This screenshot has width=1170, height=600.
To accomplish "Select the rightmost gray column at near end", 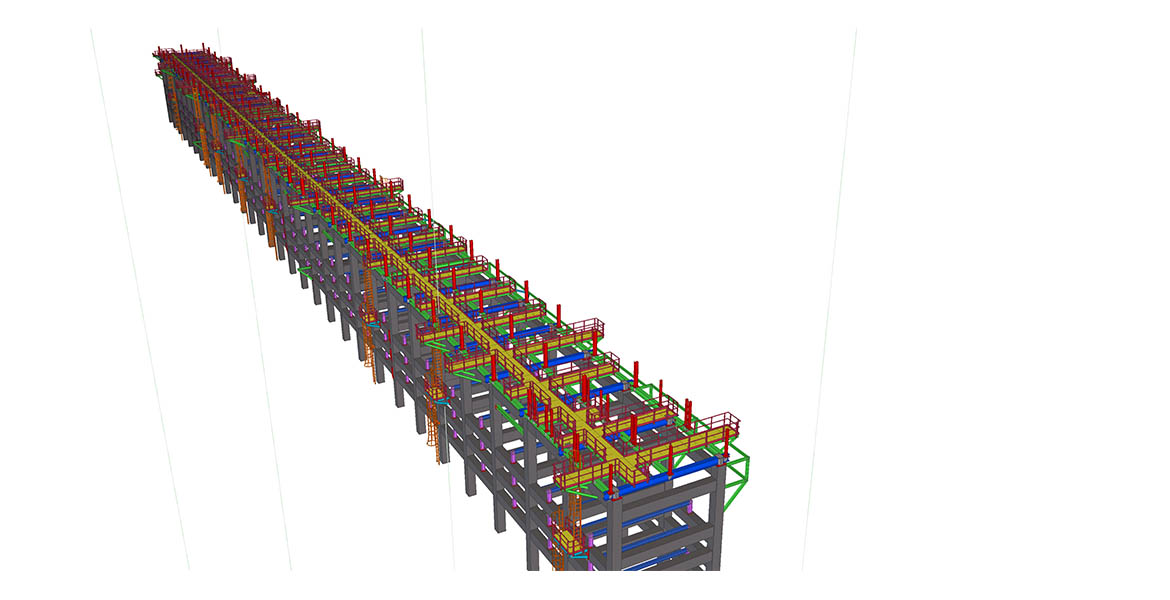I will (x=718, y=515).
